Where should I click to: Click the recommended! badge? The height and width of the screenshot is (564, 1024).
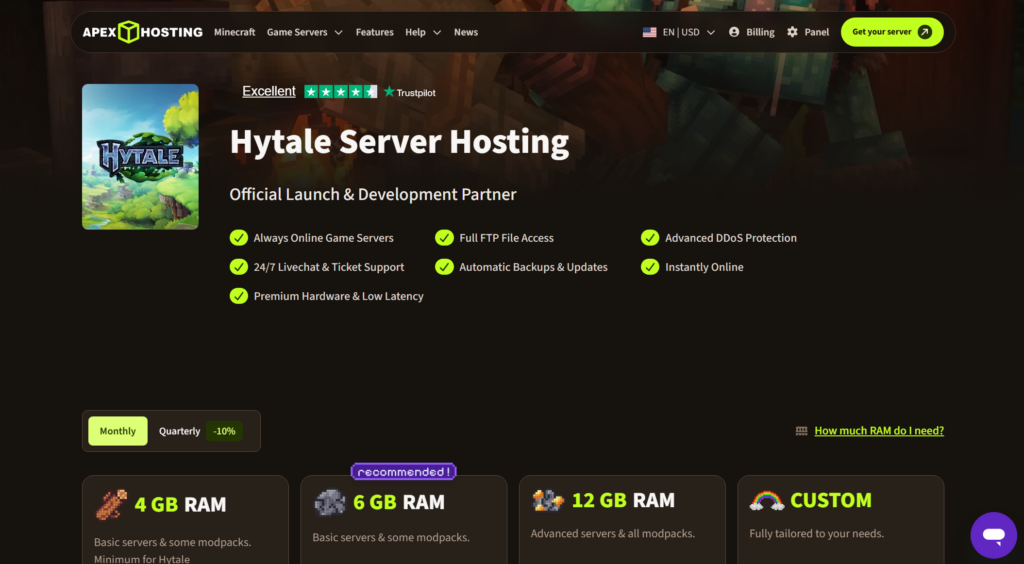[403, 471]
